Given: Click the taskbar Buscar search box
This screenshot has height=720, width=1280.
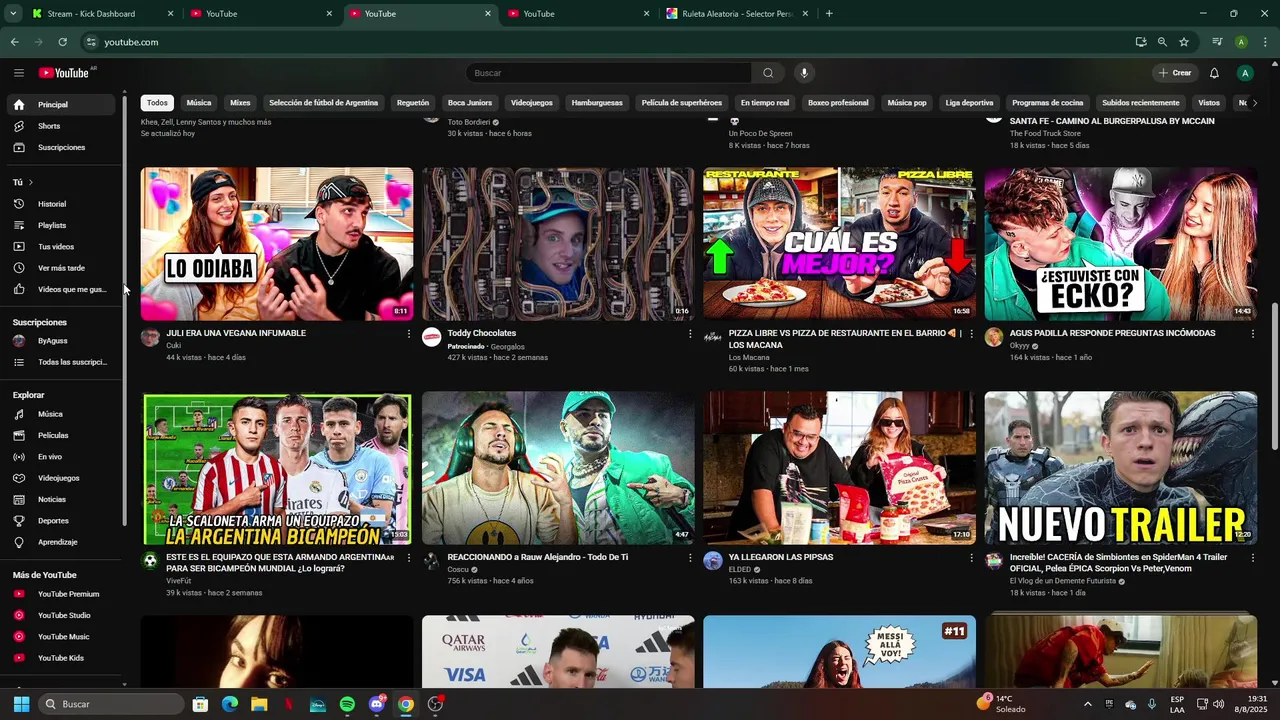Looking at the screenshot, I should coord(111,704).
